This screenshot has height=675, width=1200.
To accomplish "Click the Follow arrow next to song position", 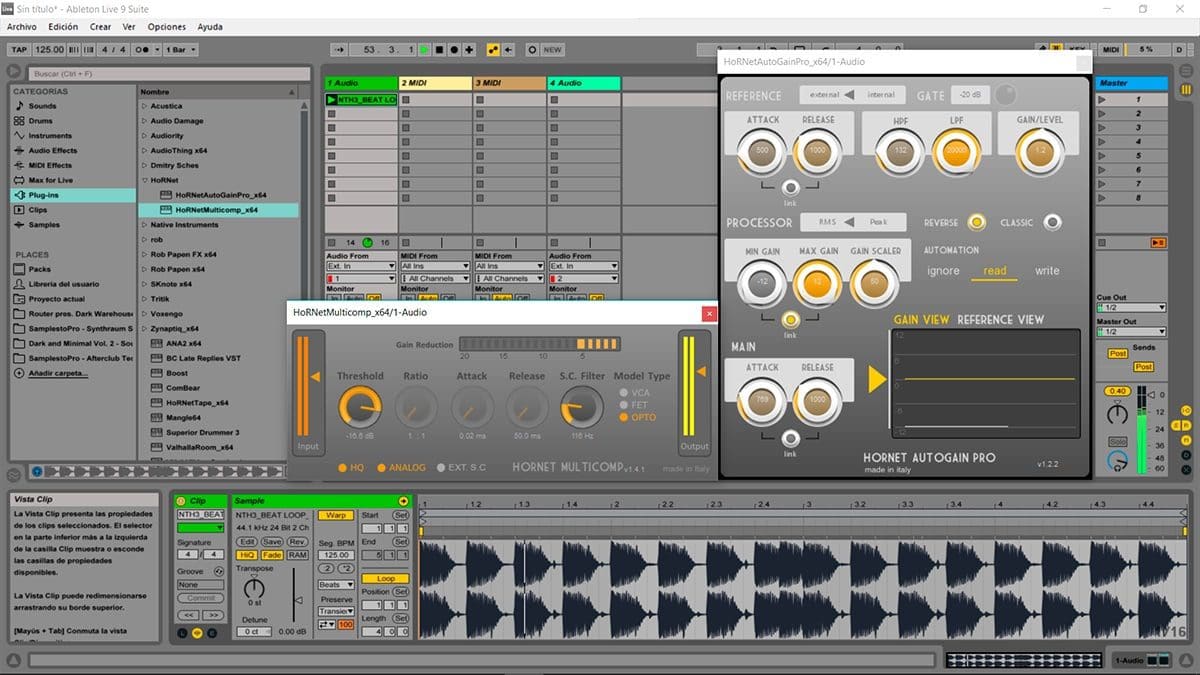I will 337,49.
